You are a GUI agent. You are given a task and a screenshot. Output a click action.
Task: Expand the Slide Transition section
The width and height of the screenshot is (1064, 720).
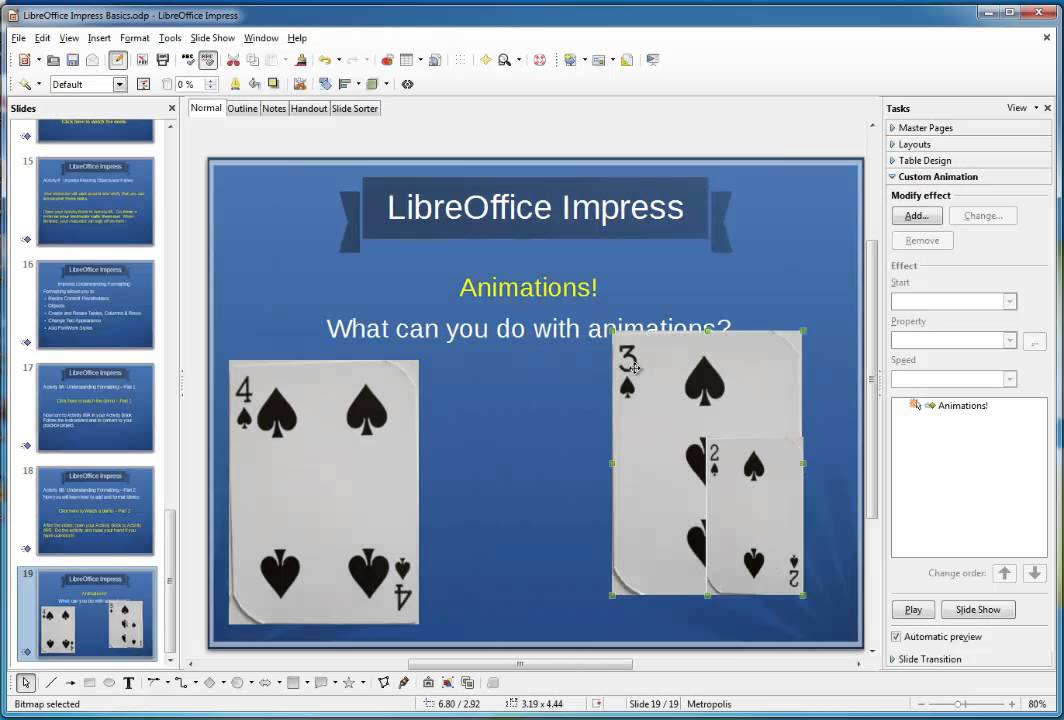(968, 659)
